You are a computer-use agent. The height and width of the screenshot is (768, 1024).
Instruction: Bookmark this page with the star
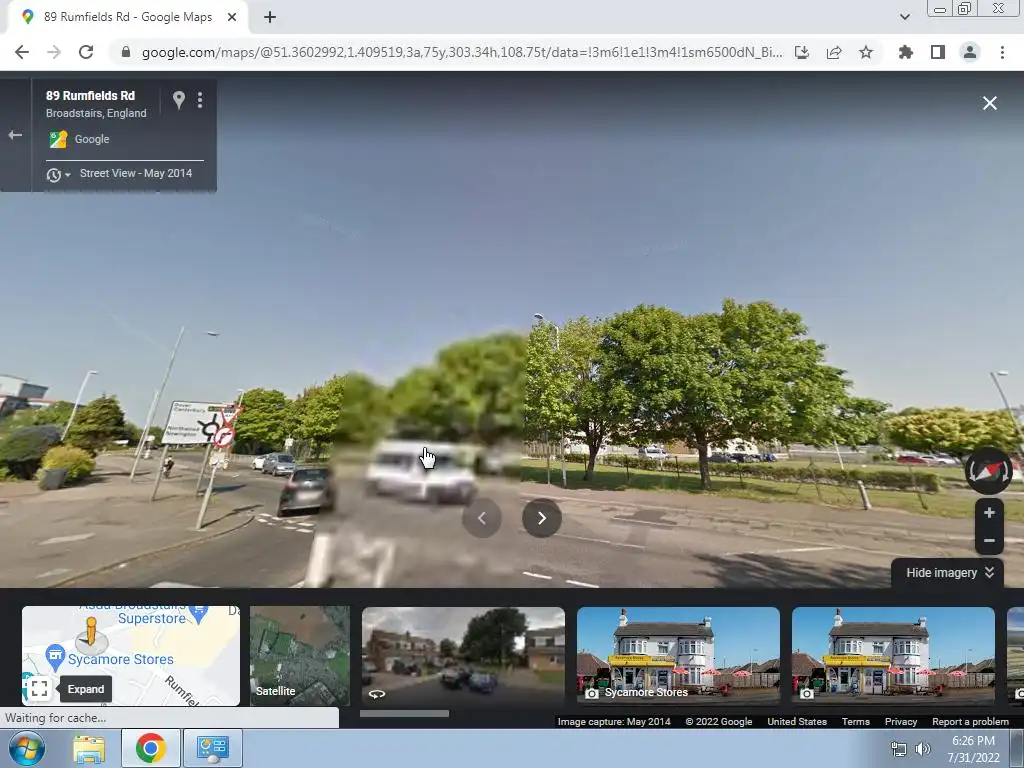[x=866, y=52]
